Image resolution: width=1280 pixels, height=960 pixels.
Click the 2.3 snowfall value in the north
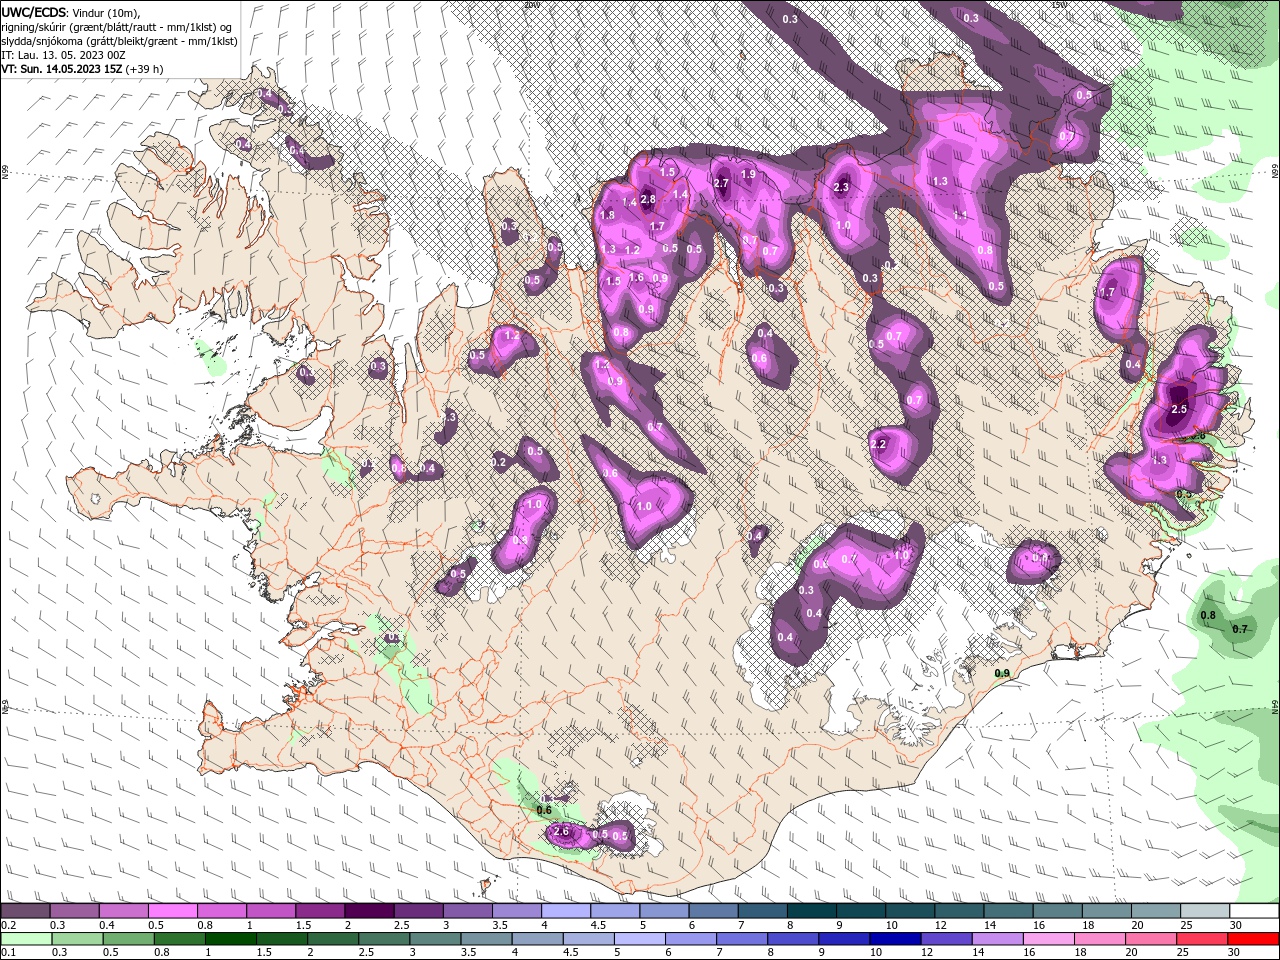[x=841, y=187]
